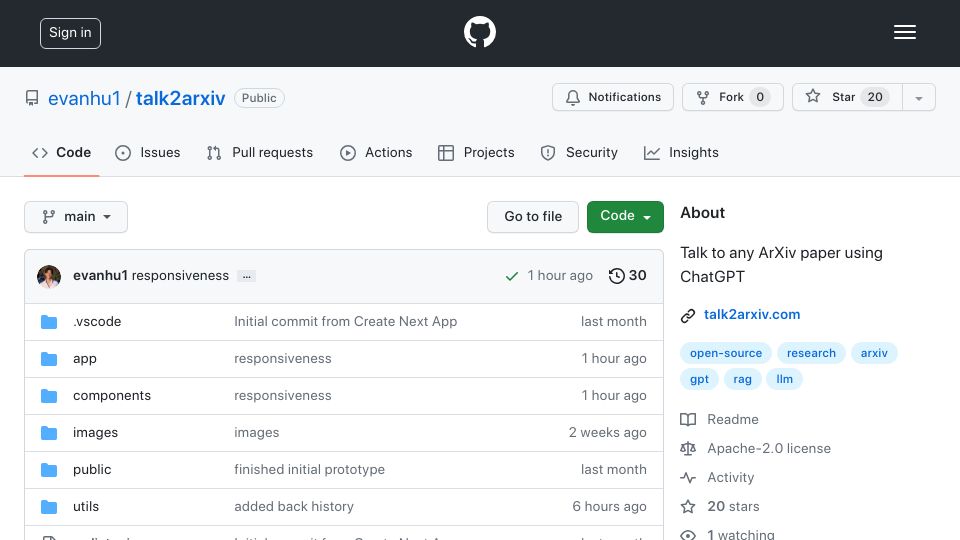960x540 pixels.
Task: Expand the main branch selector
Action: 76,217
